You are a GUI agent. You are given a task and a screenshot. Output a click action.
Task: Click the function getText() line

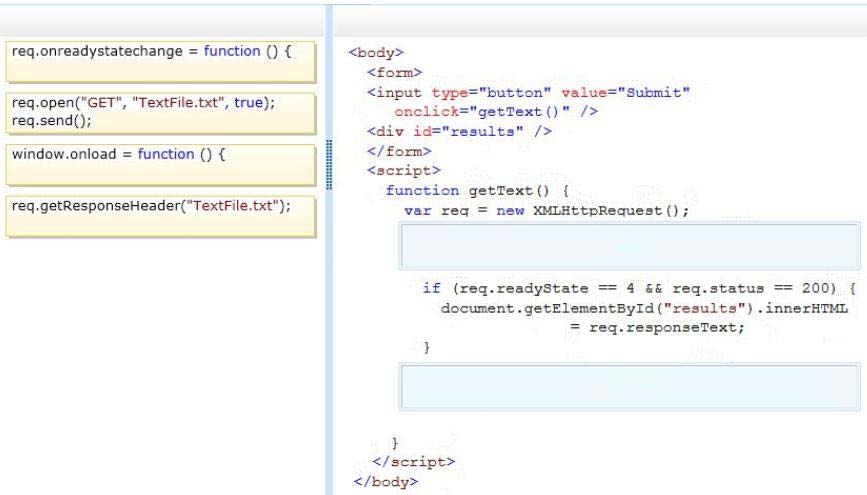click(x=477, y=191)
